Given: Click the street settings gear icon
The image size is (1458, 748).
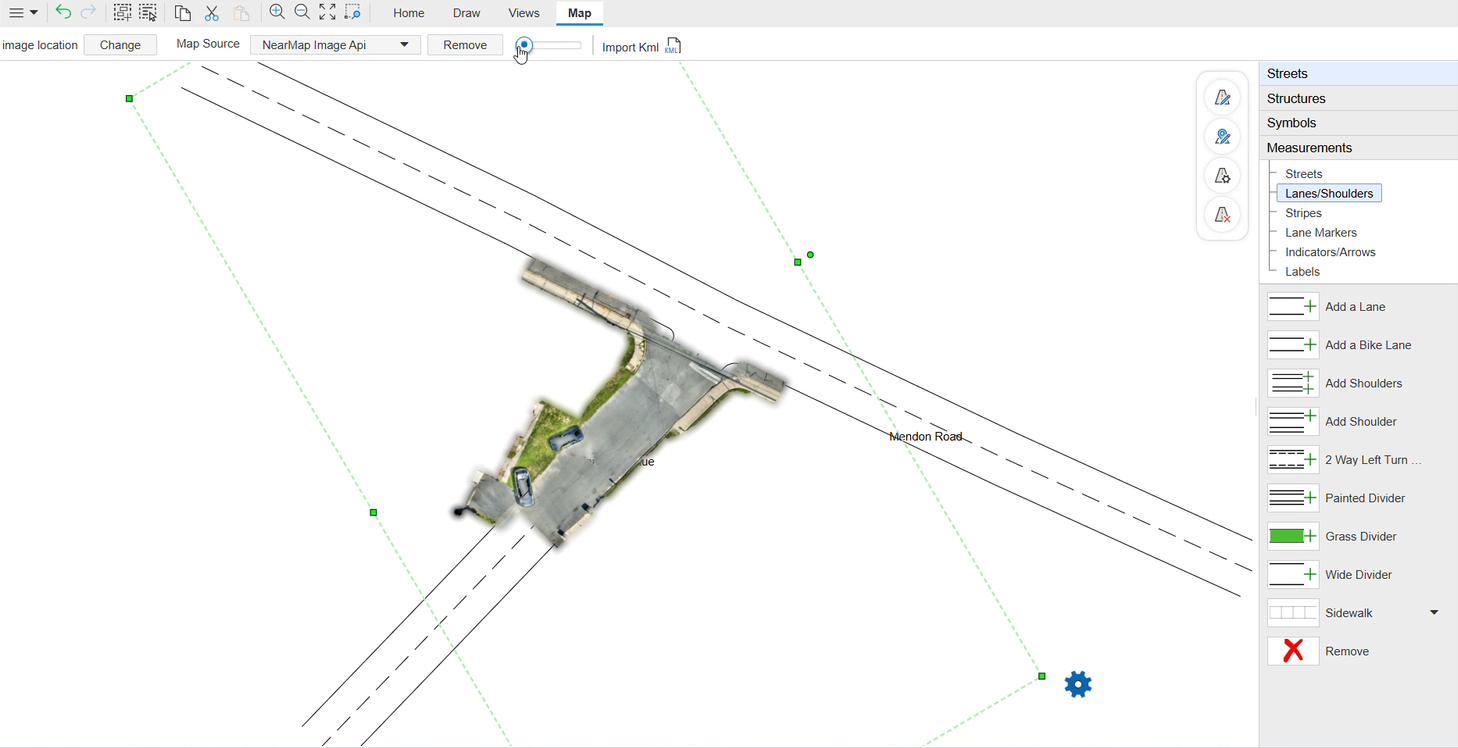Looking at the screenshot, I should (x=1222, y=176).
